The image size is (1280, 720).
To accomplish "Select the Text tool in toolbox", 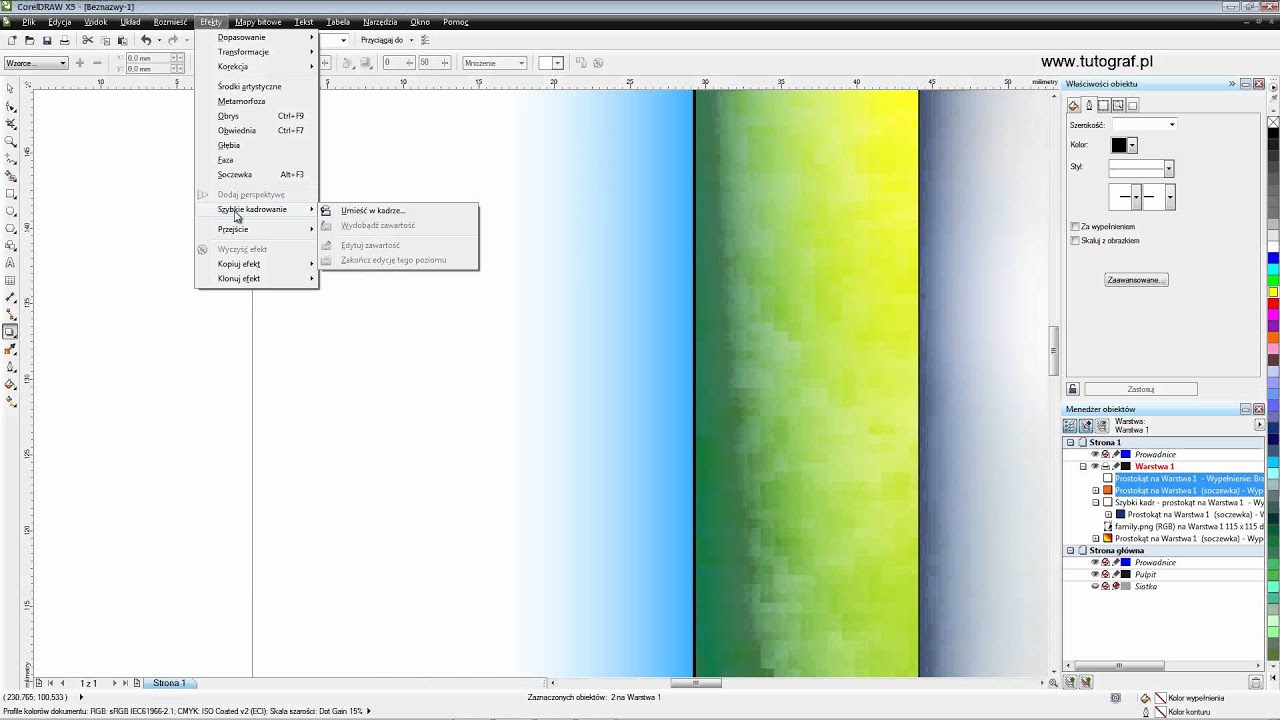I will pyautogui.click(x=10, y=263).
